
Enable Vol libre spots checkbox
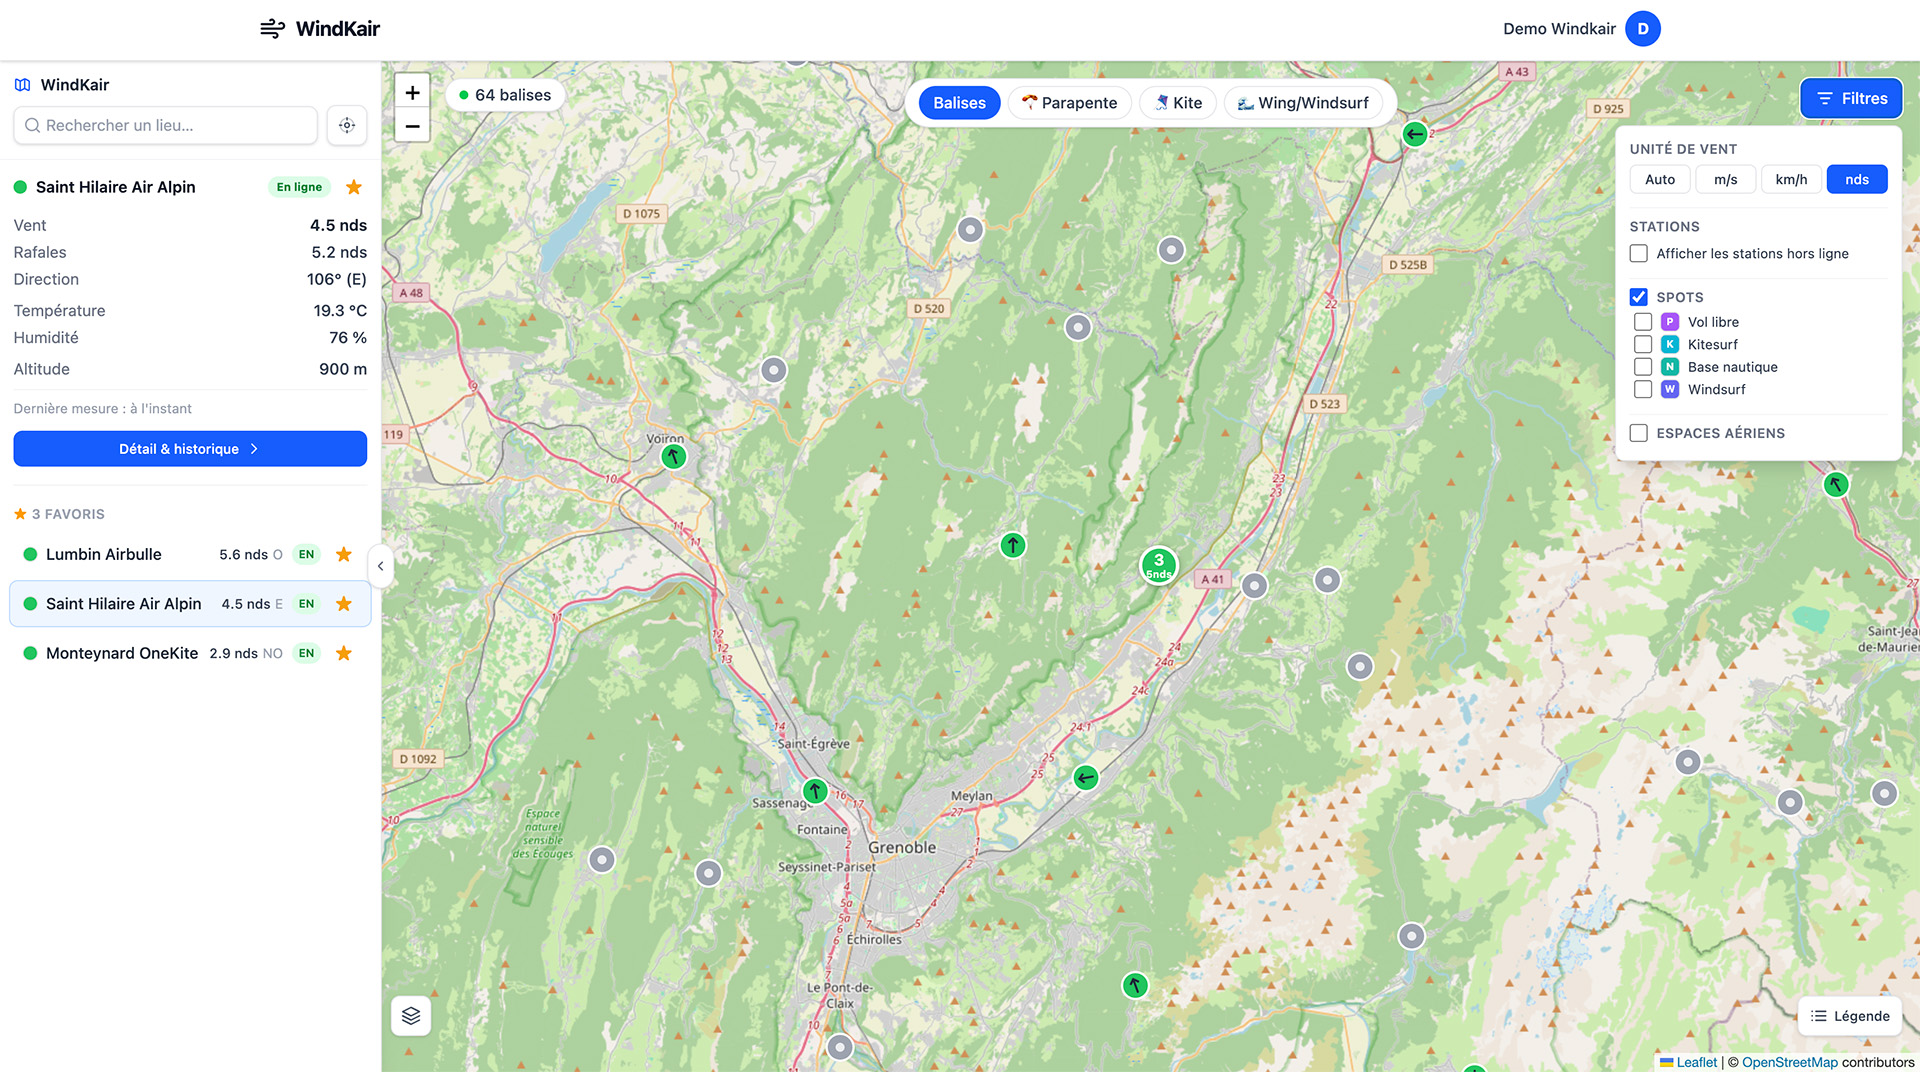pyautogui.click(x=1643, y=322)
